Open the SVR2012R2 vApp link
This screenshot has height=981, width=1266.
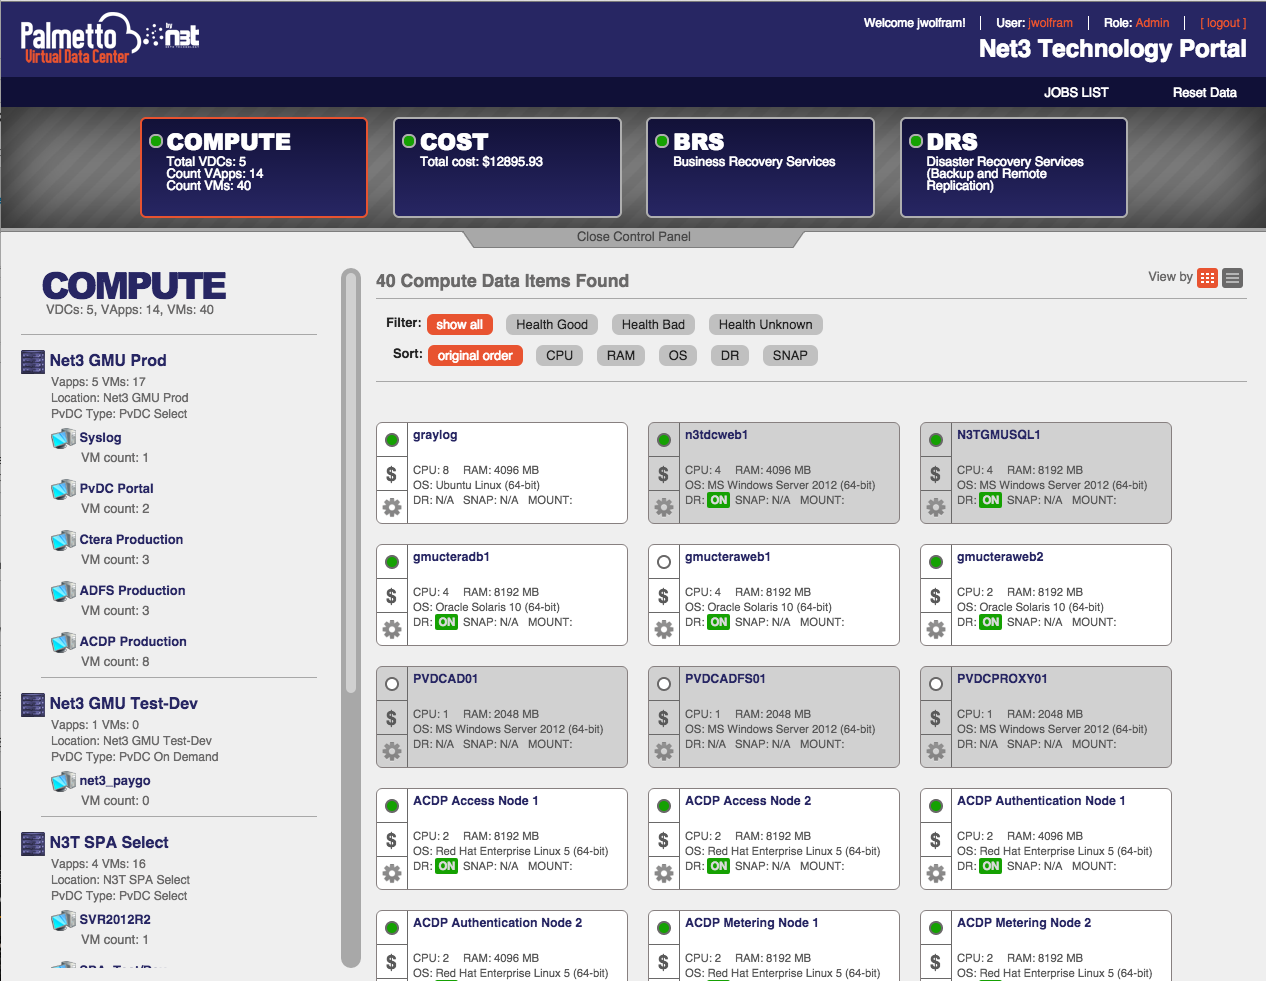click(115, 919)
